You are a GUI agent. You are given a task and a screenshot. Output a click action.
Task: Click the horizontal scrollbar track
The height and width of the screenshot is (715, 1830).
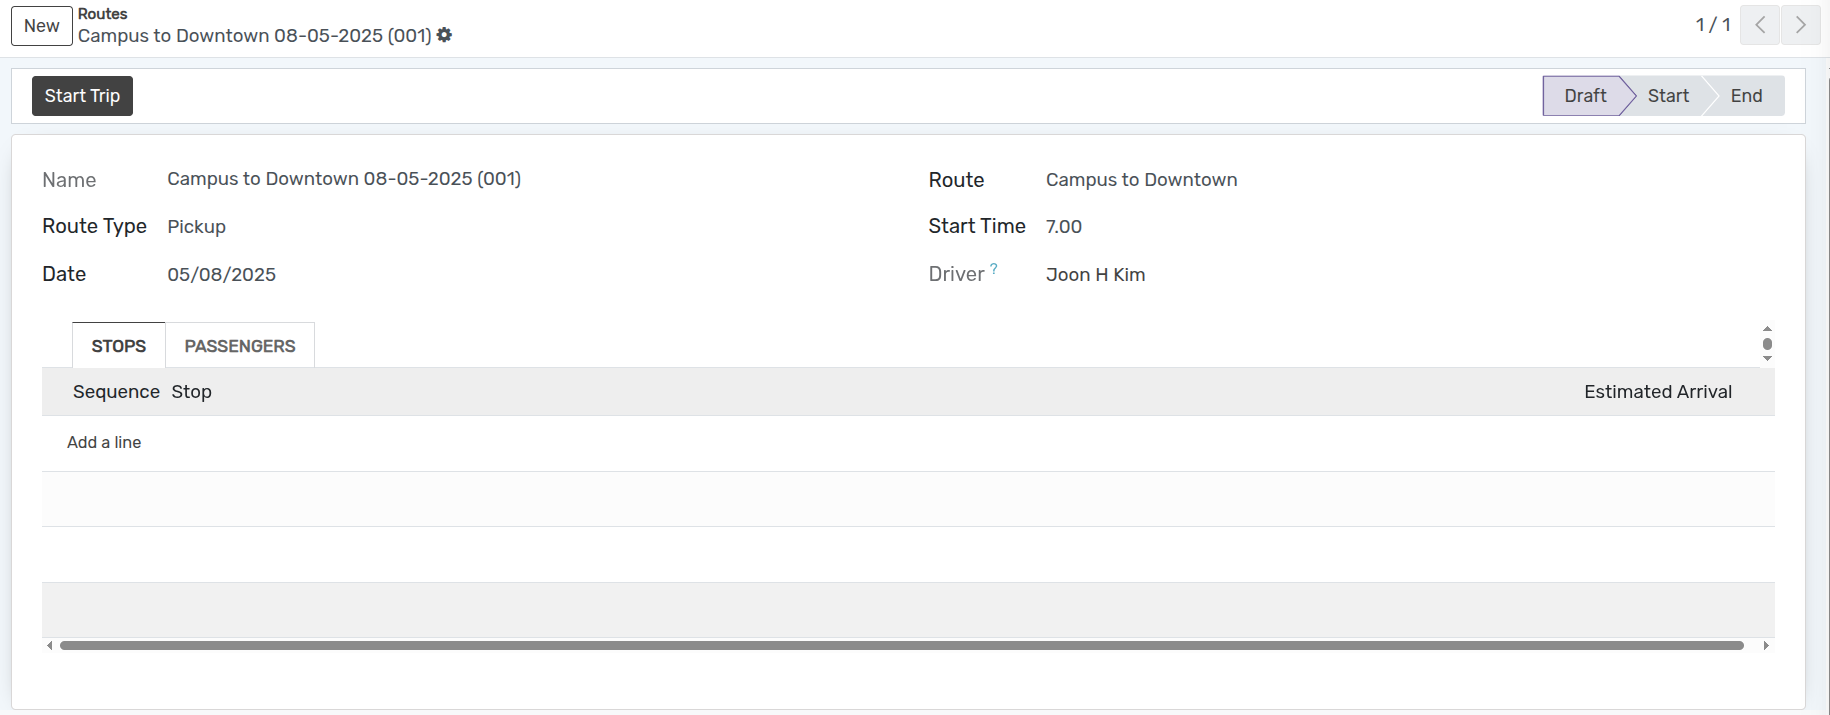coord(900,646)
